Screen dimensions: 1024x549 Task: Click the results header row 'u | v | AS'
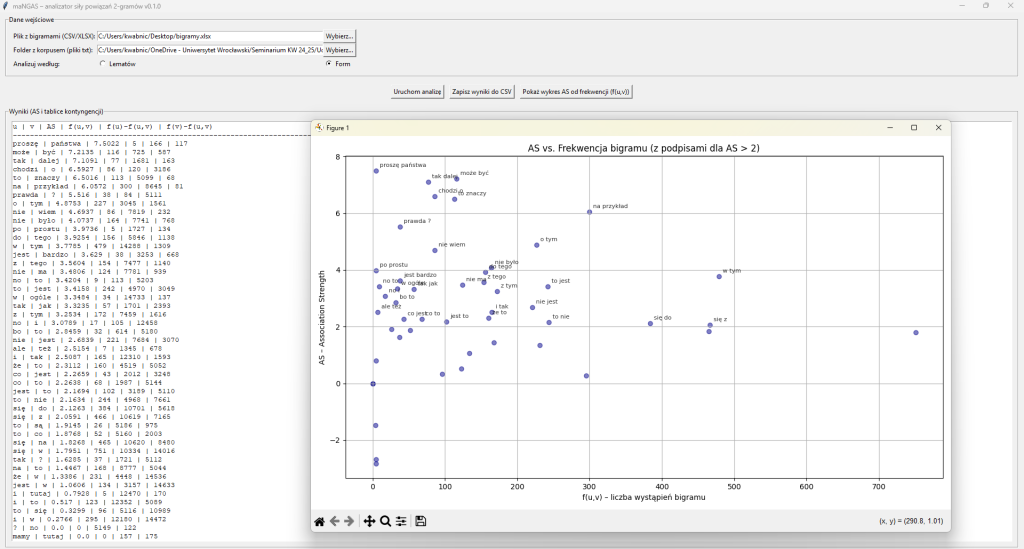coord(112,127)
